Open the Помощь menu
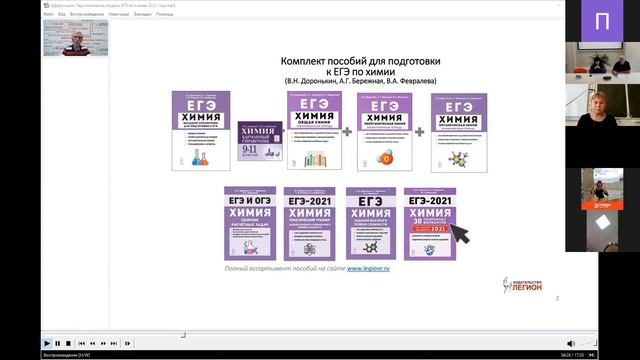Viewport: 640px width, 360px height. 164,14
